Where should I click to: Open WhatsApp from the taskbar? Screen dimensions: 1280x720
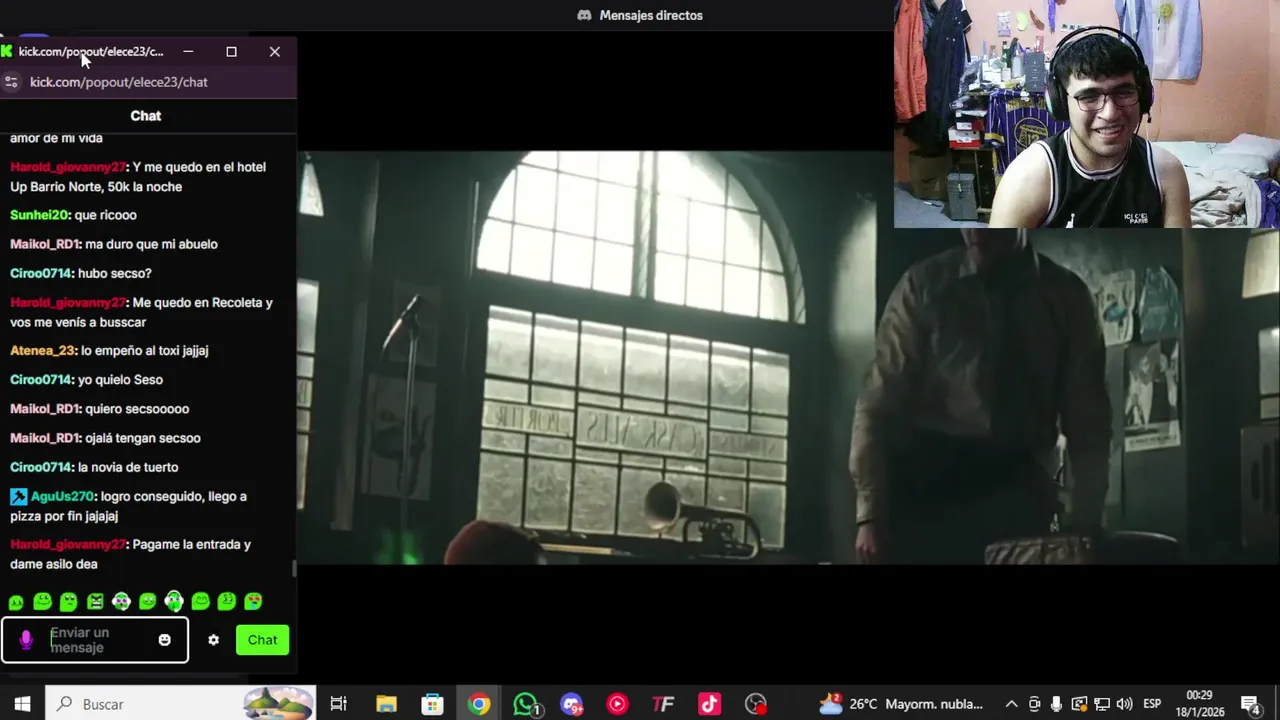526,704
